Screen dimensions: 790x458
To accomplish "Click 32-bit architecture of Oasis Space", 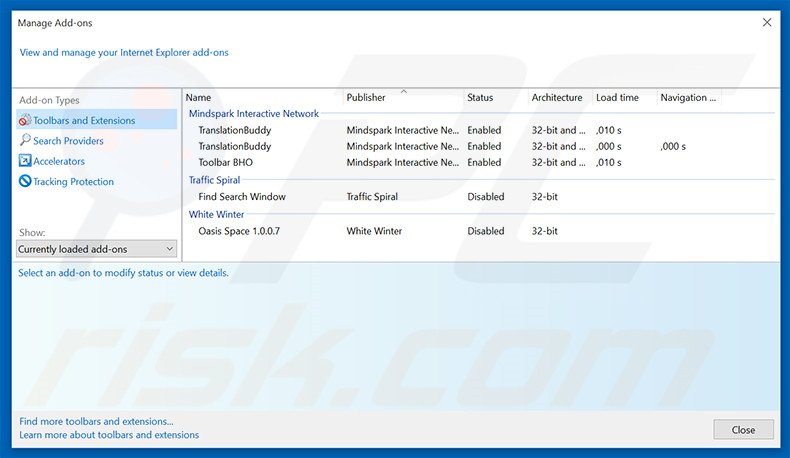I will (544, 231).
